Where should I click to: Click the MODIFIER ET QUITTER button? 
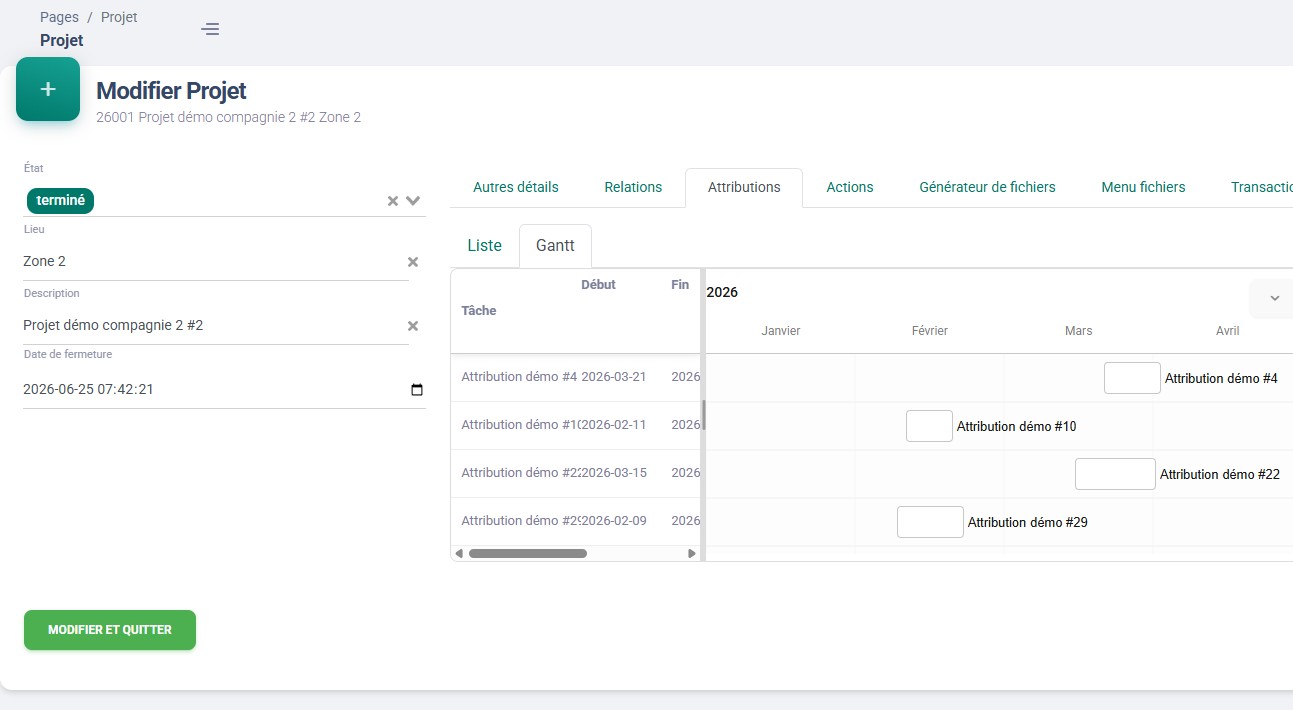[x=109, y=629]
